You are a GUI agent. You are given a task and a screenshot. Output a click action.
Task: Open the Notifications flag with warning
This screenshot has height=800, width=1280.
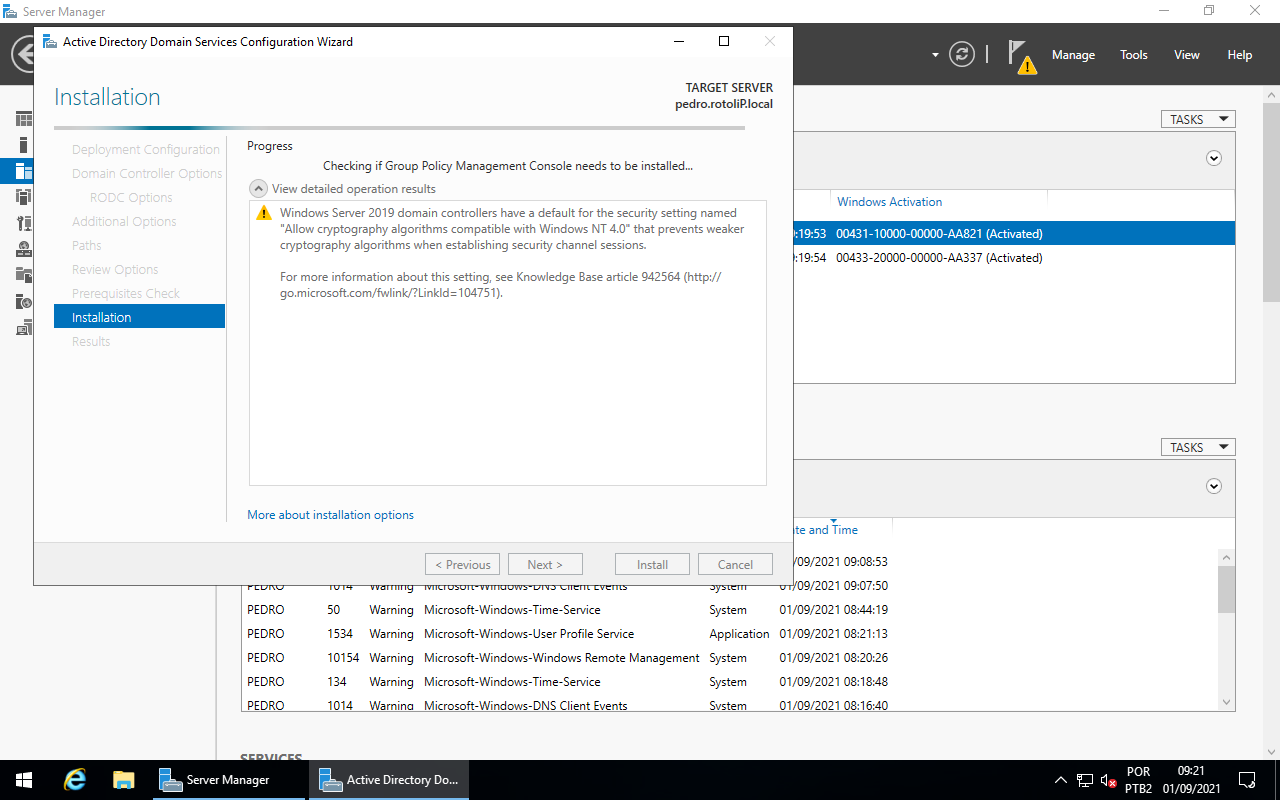point(1021,56)
